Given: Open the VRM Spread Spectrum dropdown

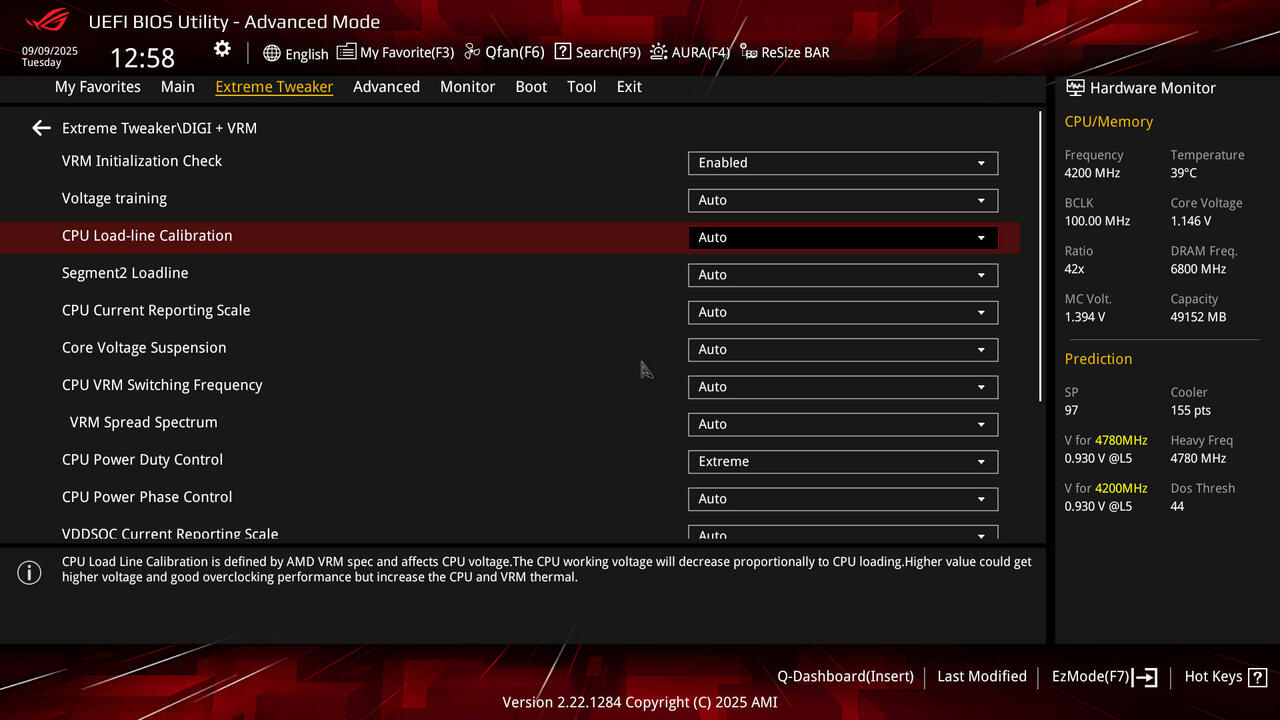Looking at the screenshot, I should 843,424.
